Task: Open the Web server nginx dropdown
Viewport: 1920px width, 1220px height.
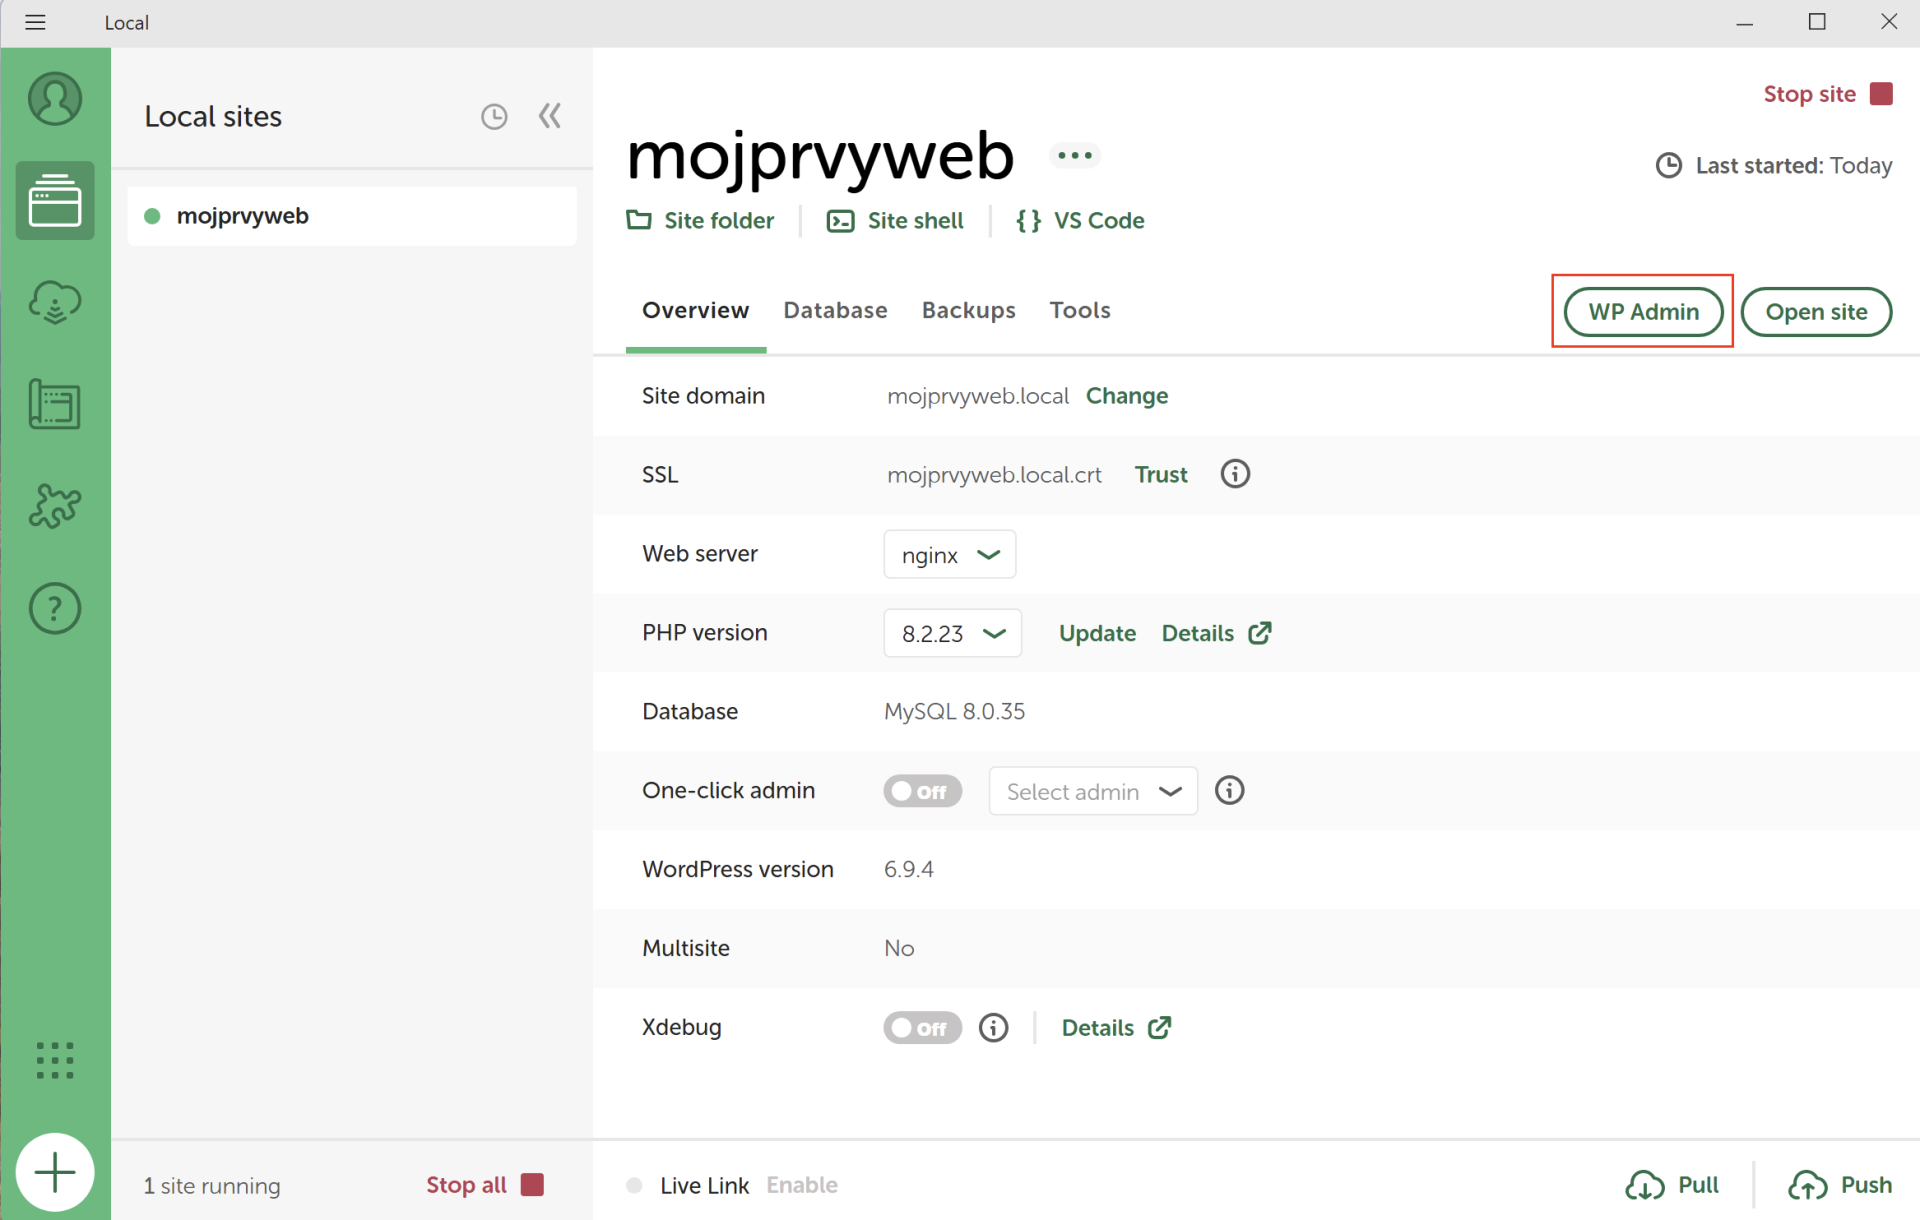Action: (950, 554)
